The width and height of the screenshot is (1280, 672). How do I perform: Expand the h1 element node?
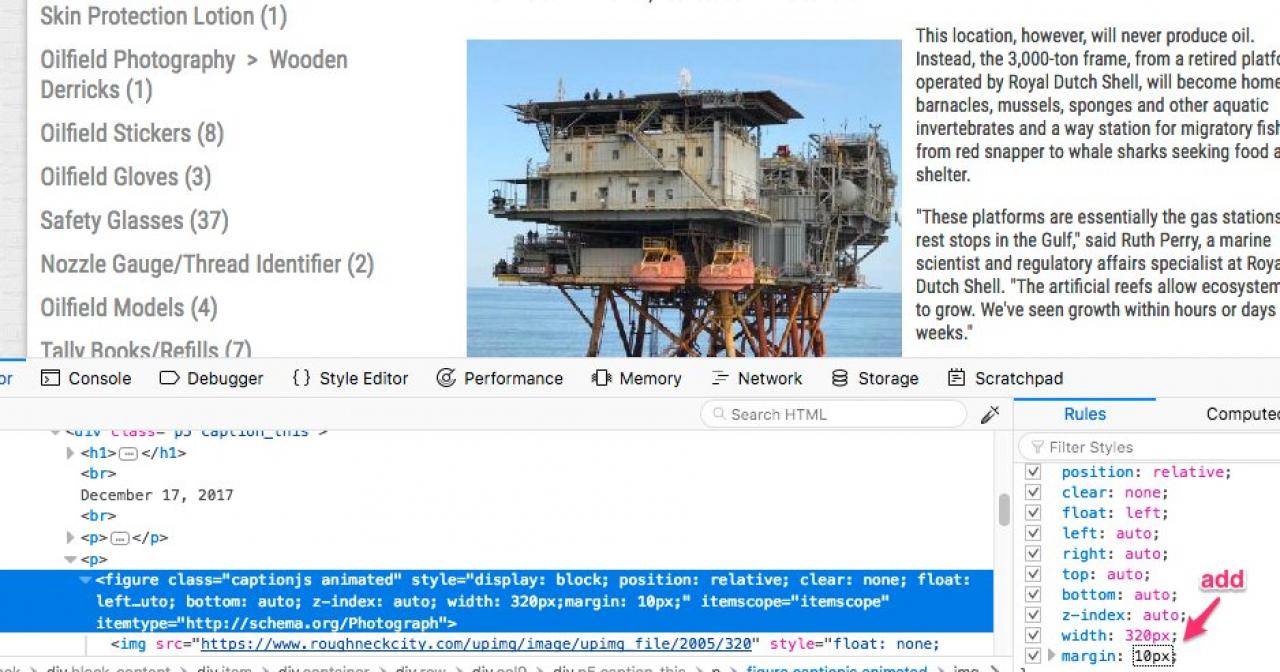(x=71, y=453)
